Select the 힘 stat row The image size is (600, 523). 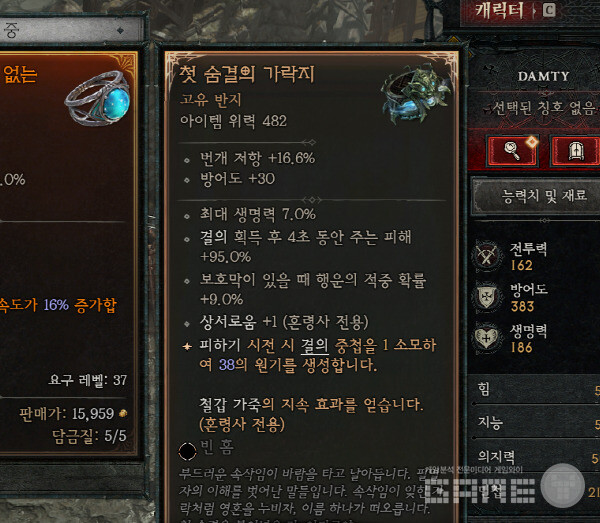click(x=536, y=390)
